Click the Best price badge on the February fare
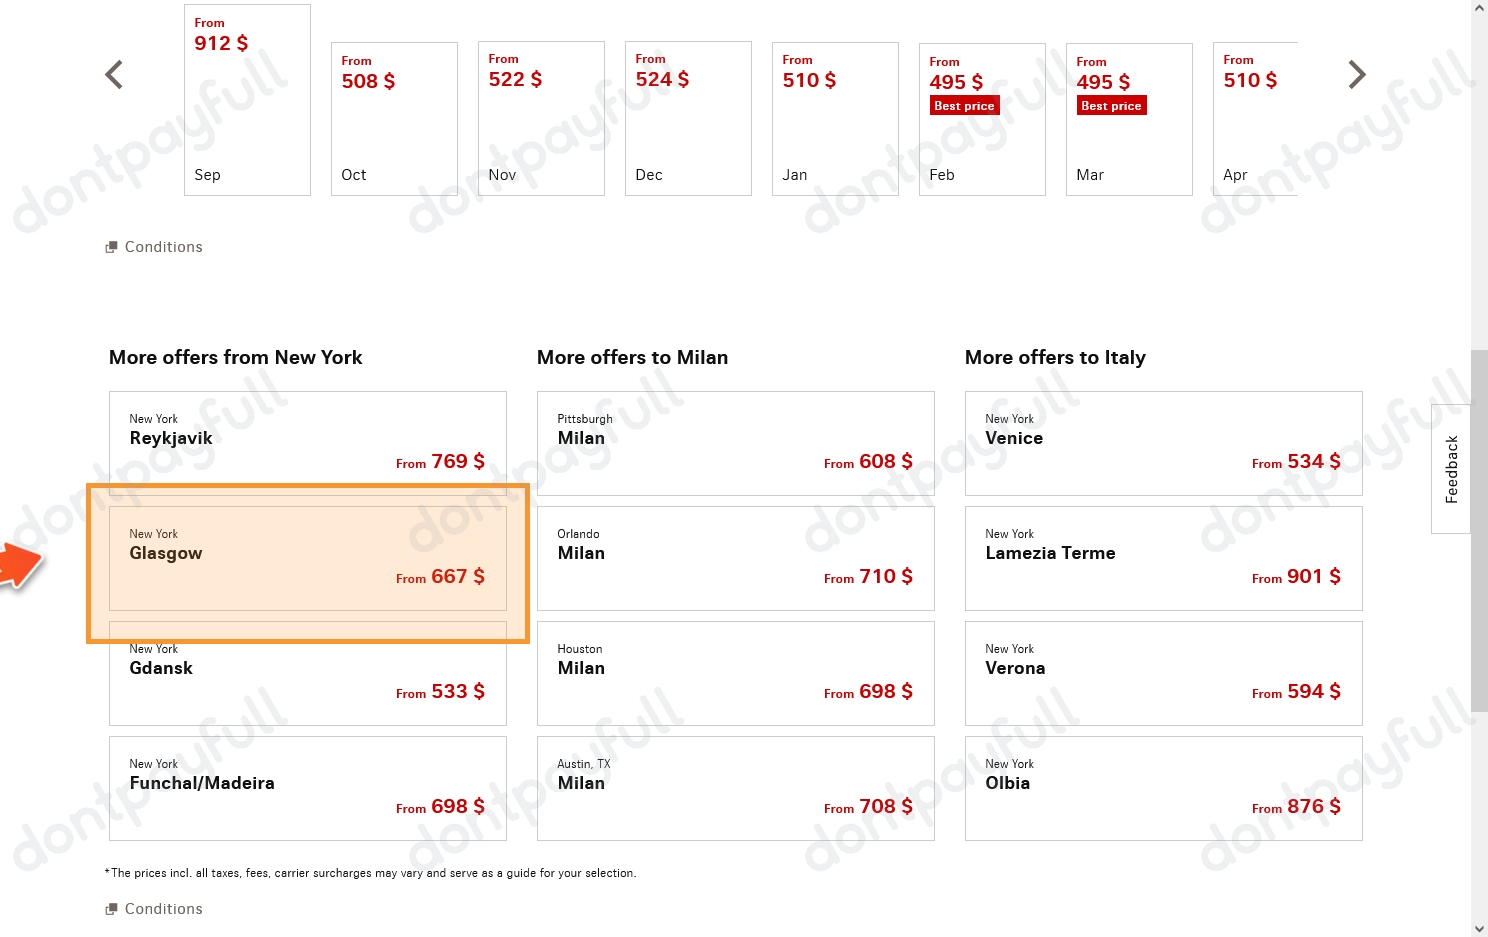The height and width of the screenshot is (937, 1488). pyautogui.click(x=963, y=105)
